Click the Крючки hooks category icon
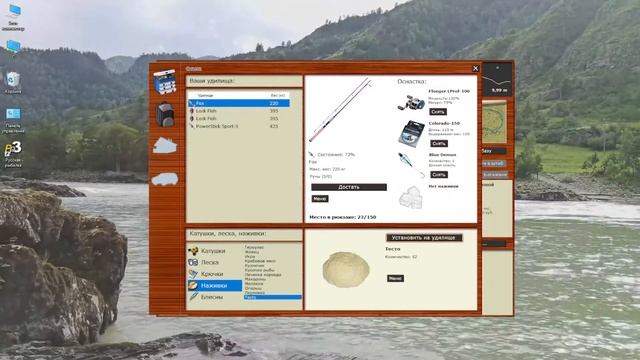 point(193,273)
